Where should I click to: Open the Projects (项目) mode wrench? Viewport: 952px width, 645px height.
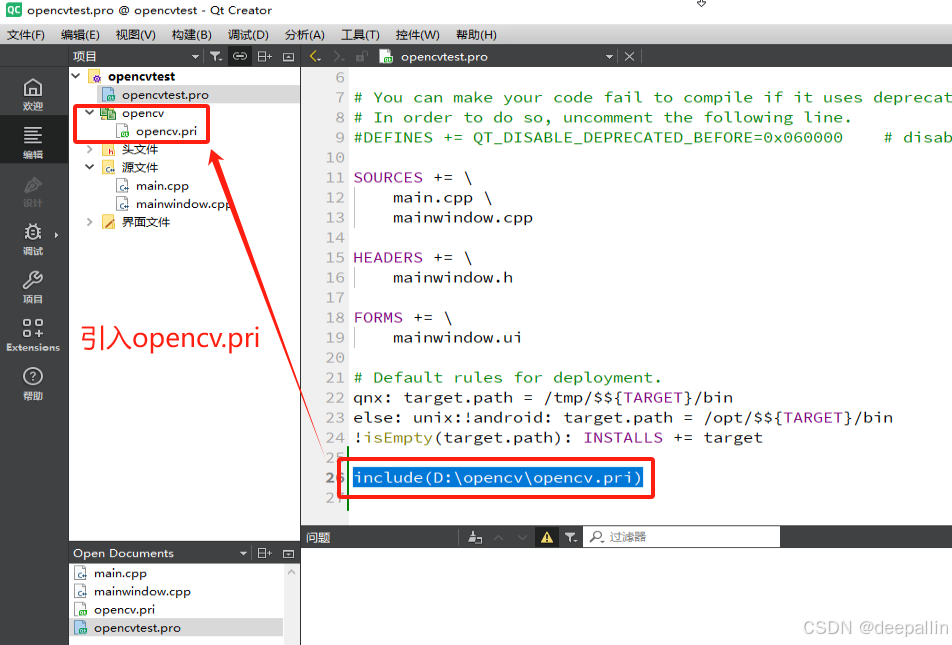point(33,287)
